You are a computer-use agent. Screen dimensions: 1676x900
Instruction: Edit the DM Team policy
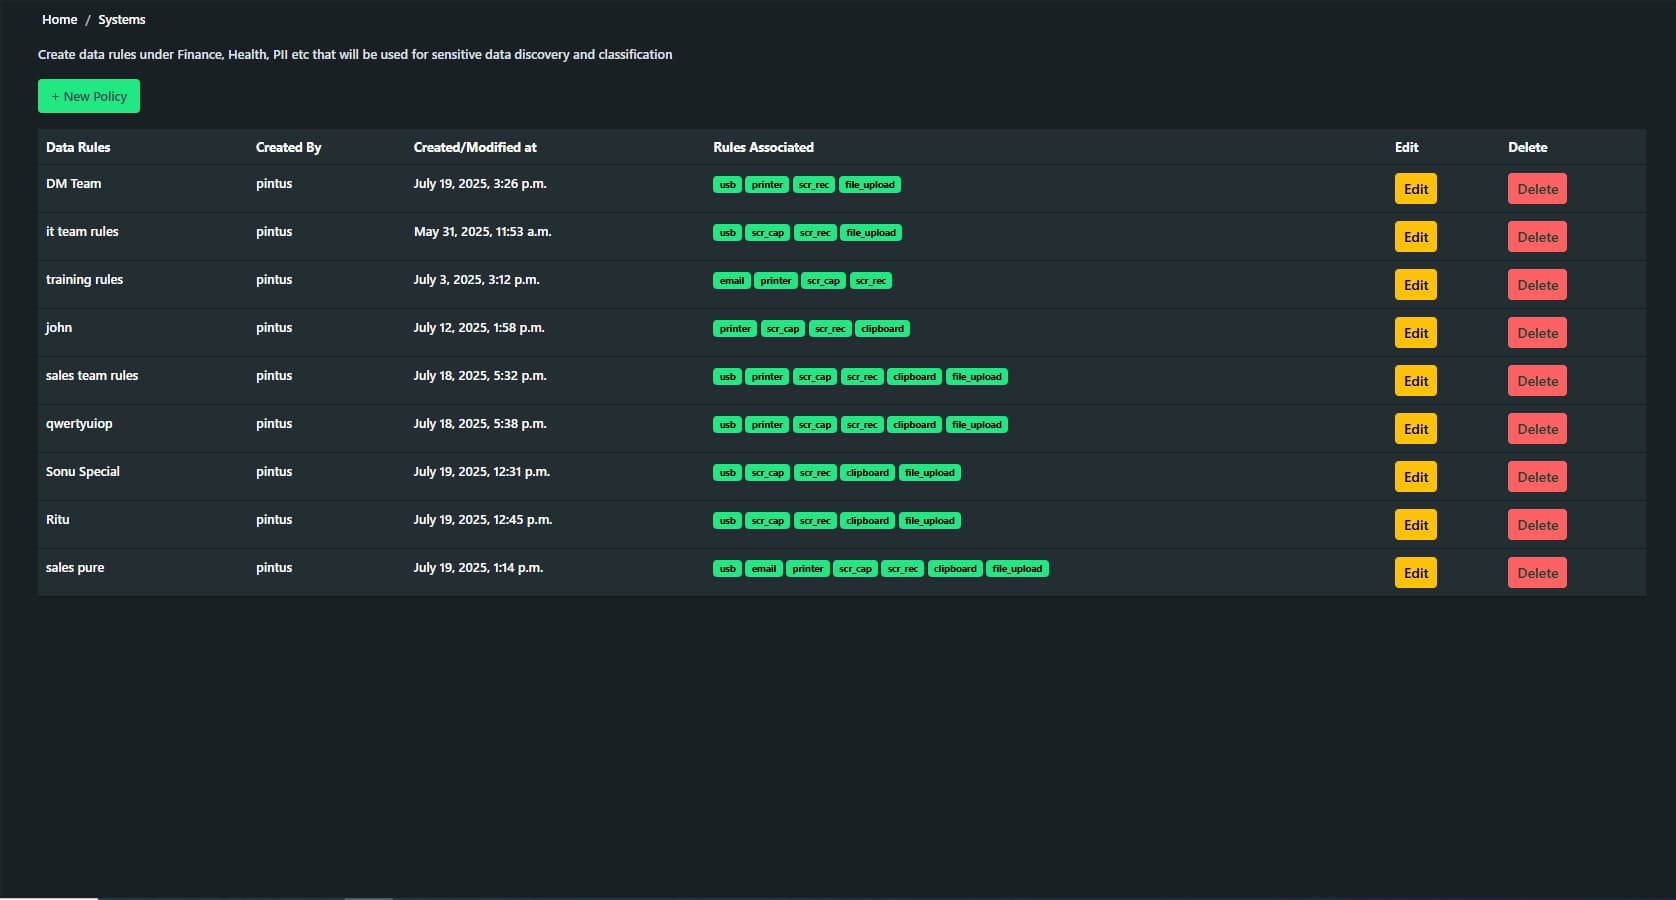pyautogui.click(x=1415, y=189)
